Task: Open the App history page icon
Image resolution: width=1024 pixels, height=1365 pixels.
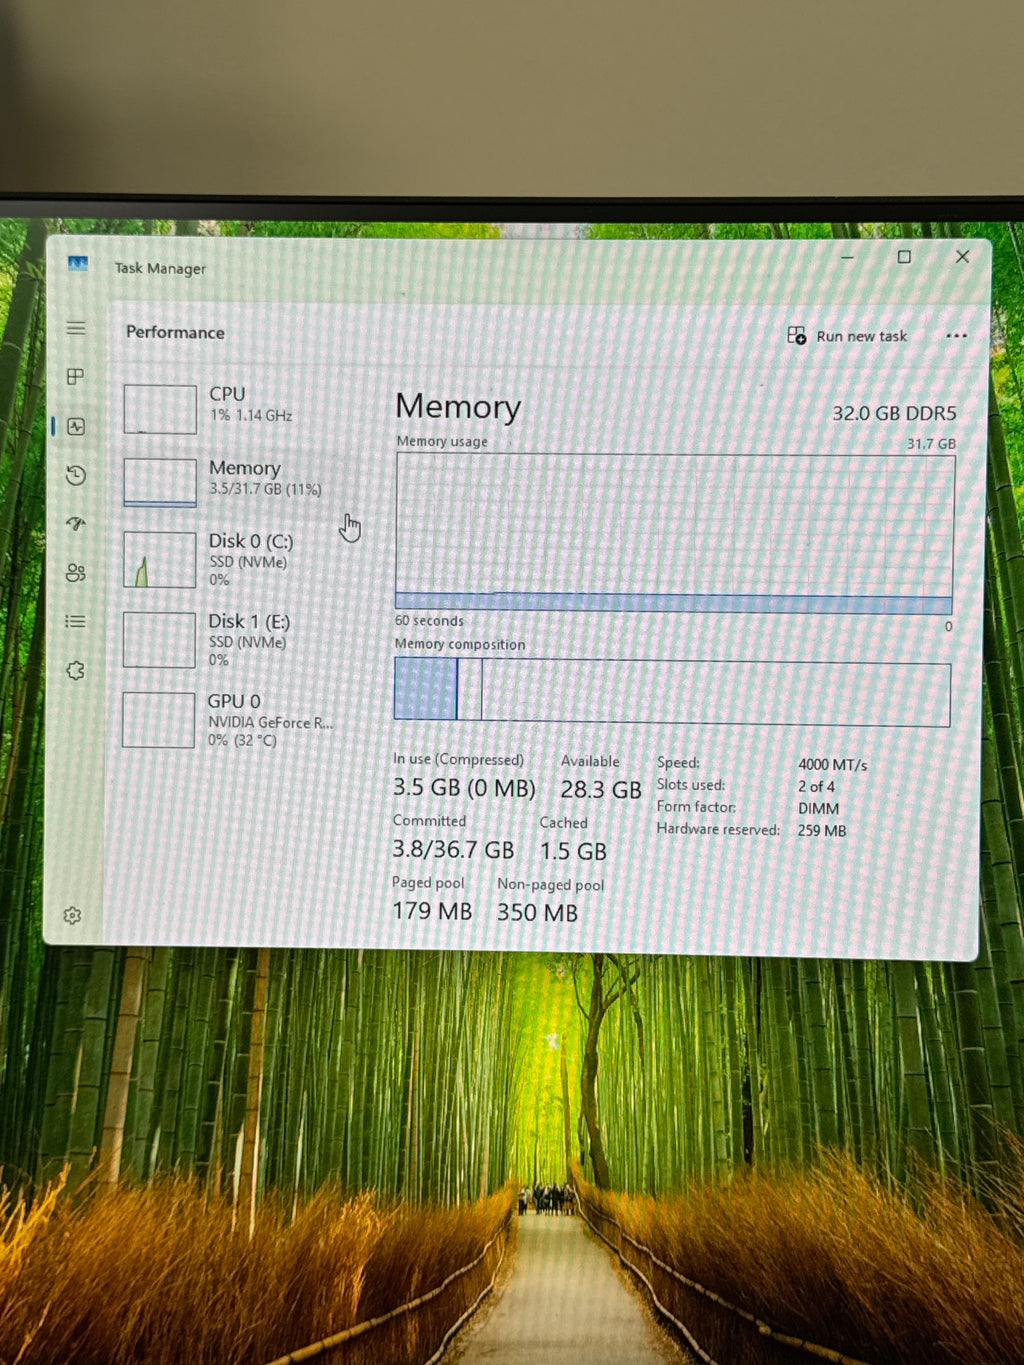Action: 76,475
